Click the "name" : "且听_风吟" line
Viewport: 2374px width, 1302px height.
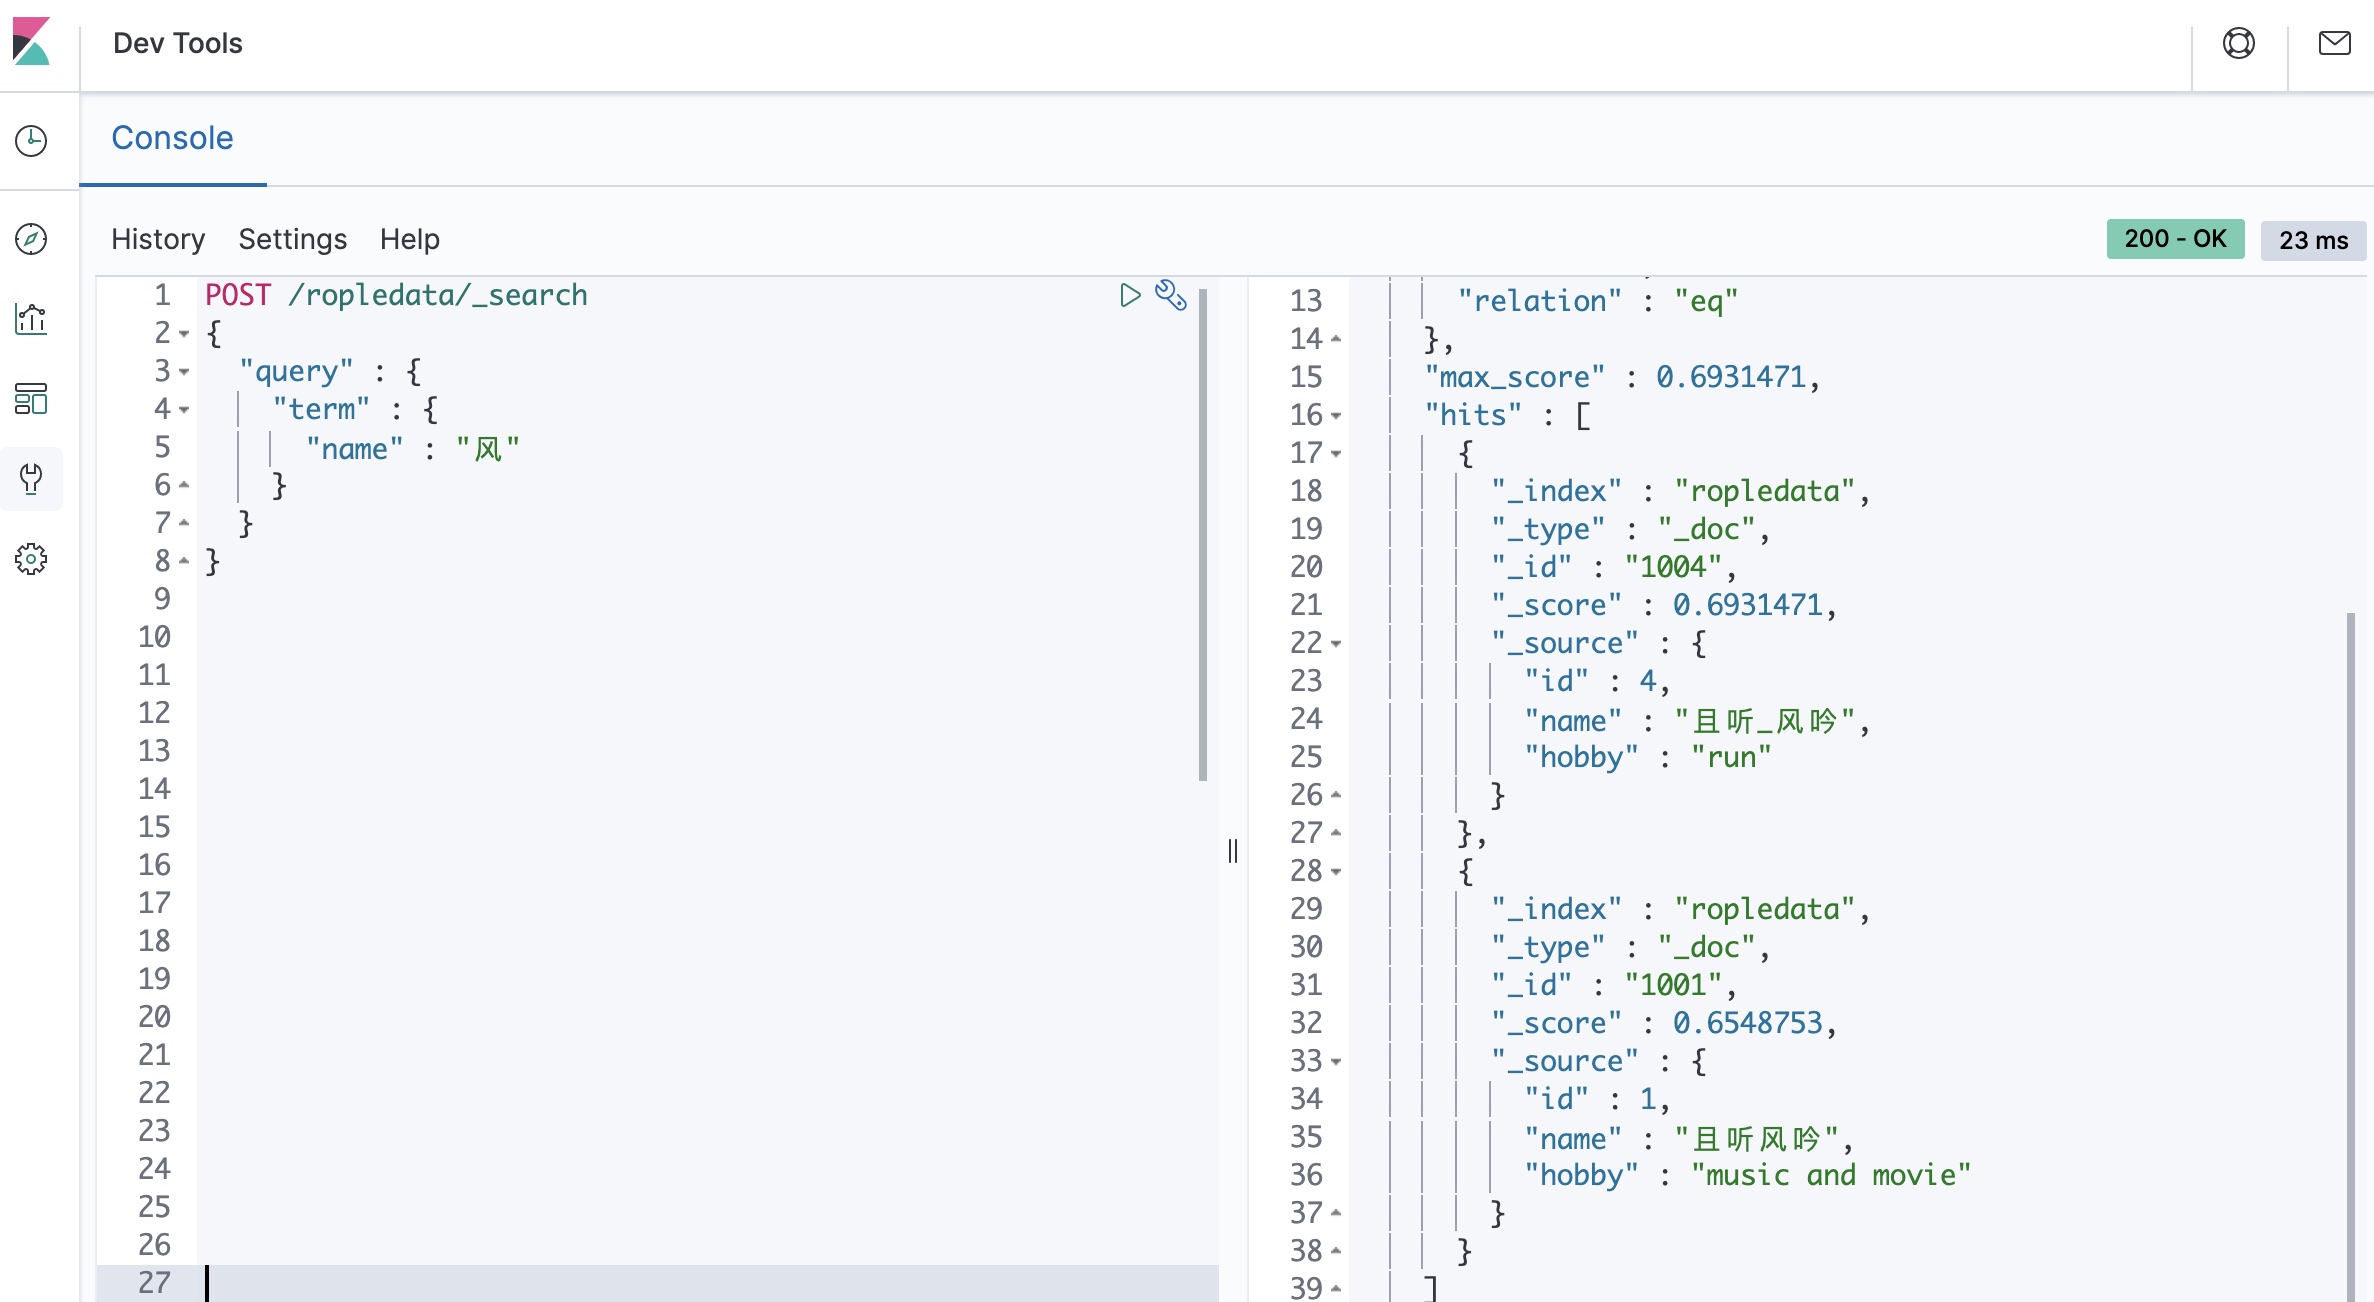pyautogui.click(x=1697, y=720)
